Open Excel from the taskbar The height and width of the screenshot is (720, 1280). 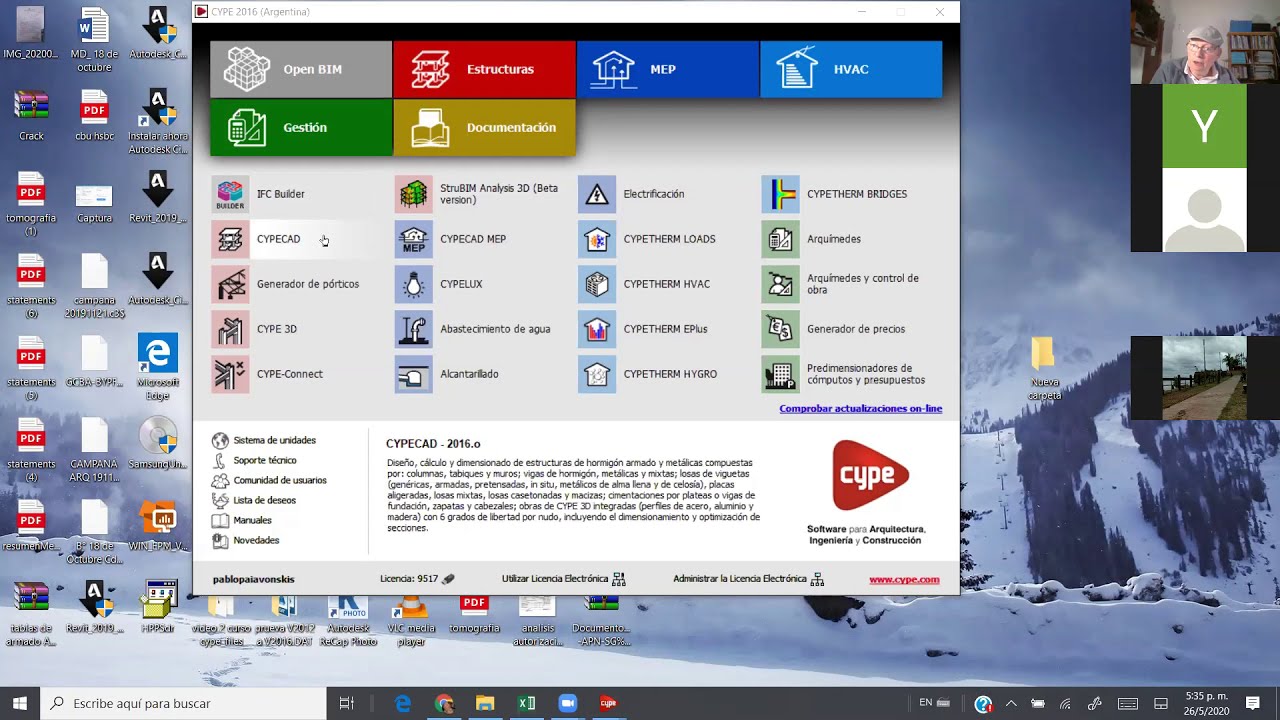[526, 703]
